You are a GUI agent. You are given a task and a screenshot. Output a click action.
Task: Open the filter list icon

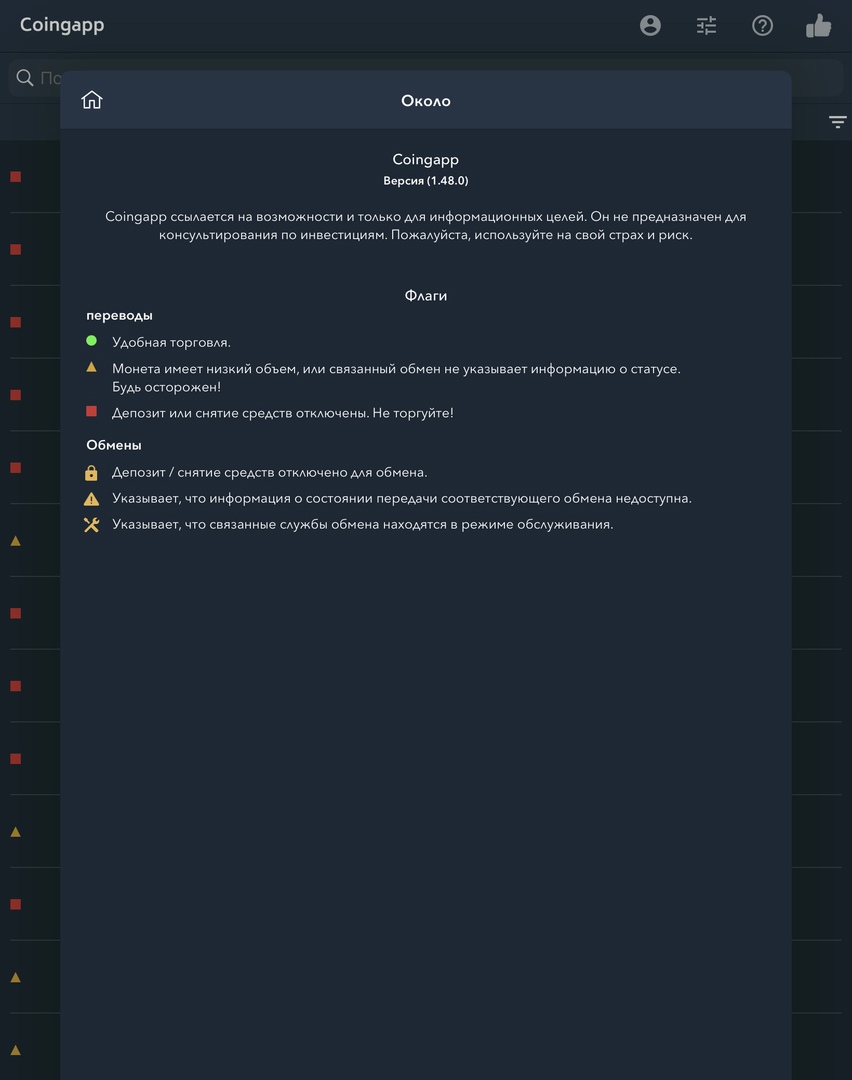click(x=838, y=122)
